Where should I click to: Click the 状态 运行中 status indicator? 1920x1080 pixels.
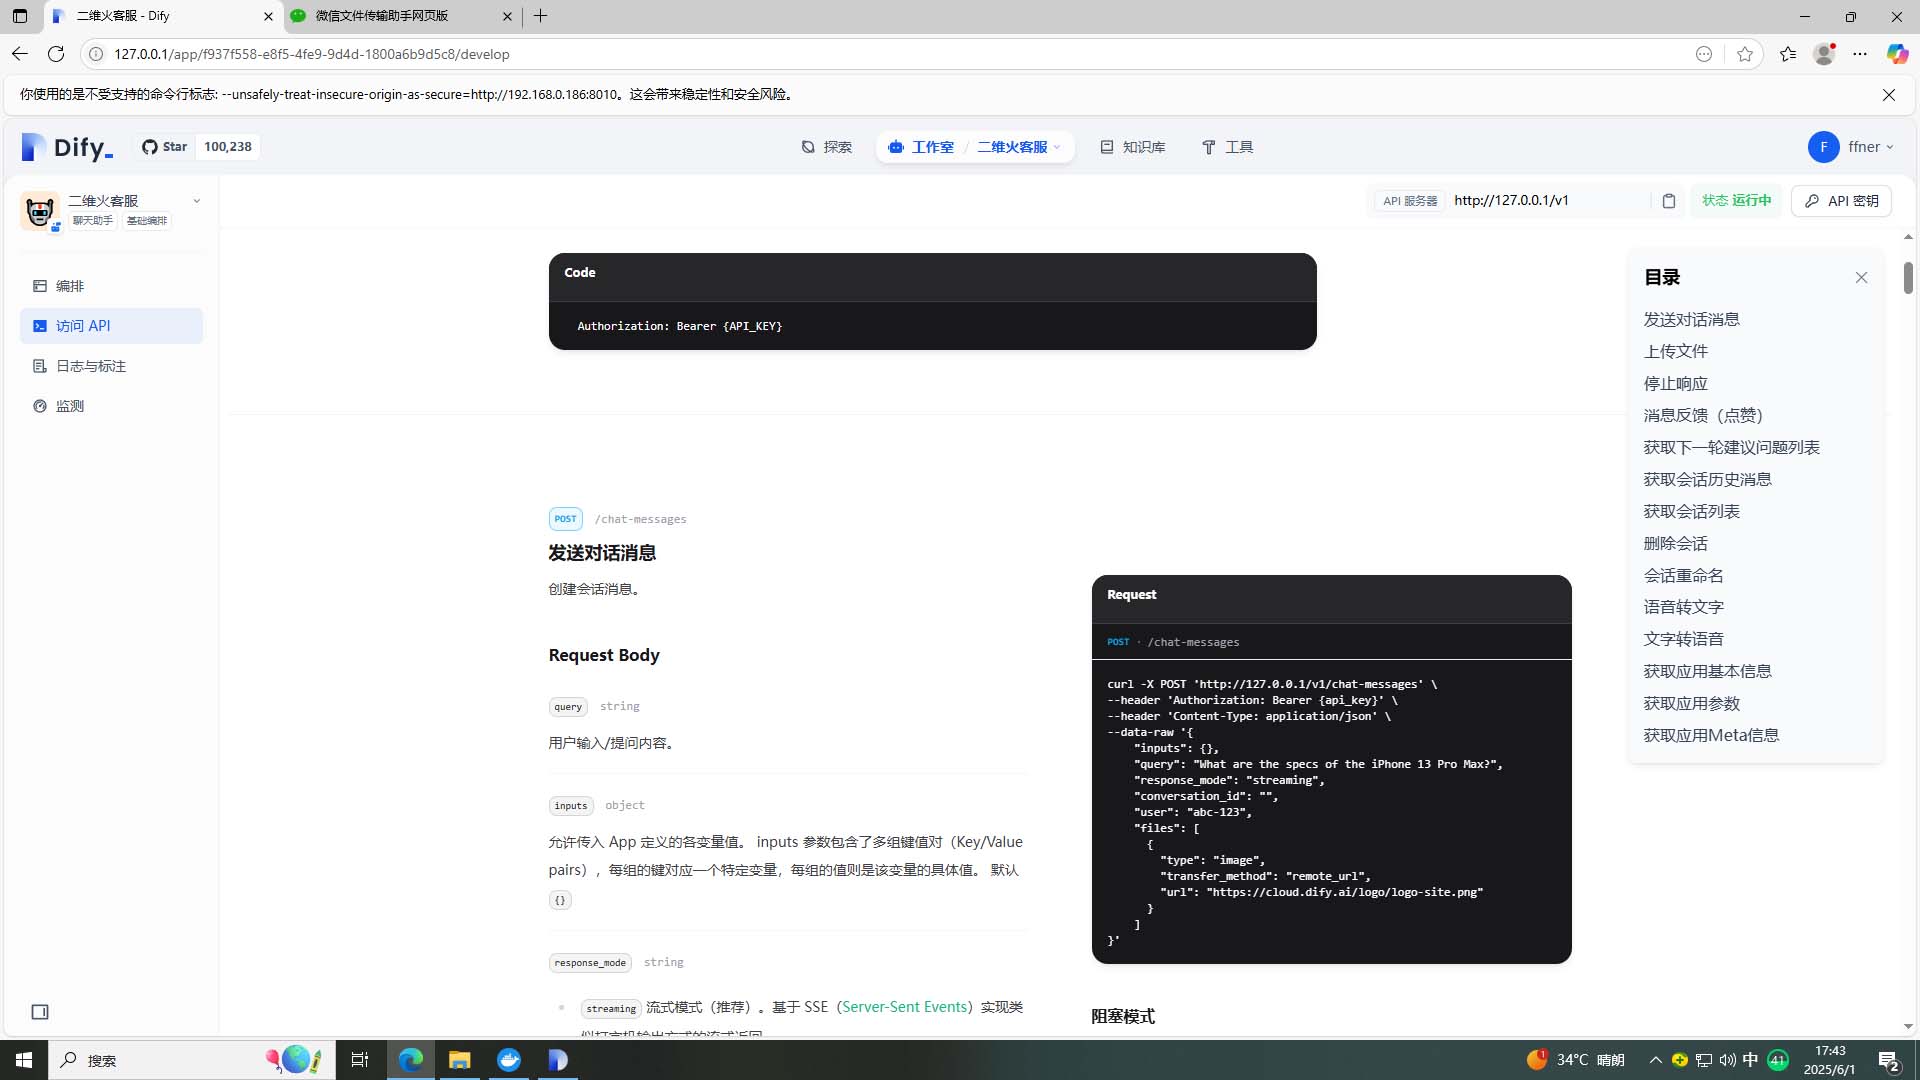point(1736,201)
